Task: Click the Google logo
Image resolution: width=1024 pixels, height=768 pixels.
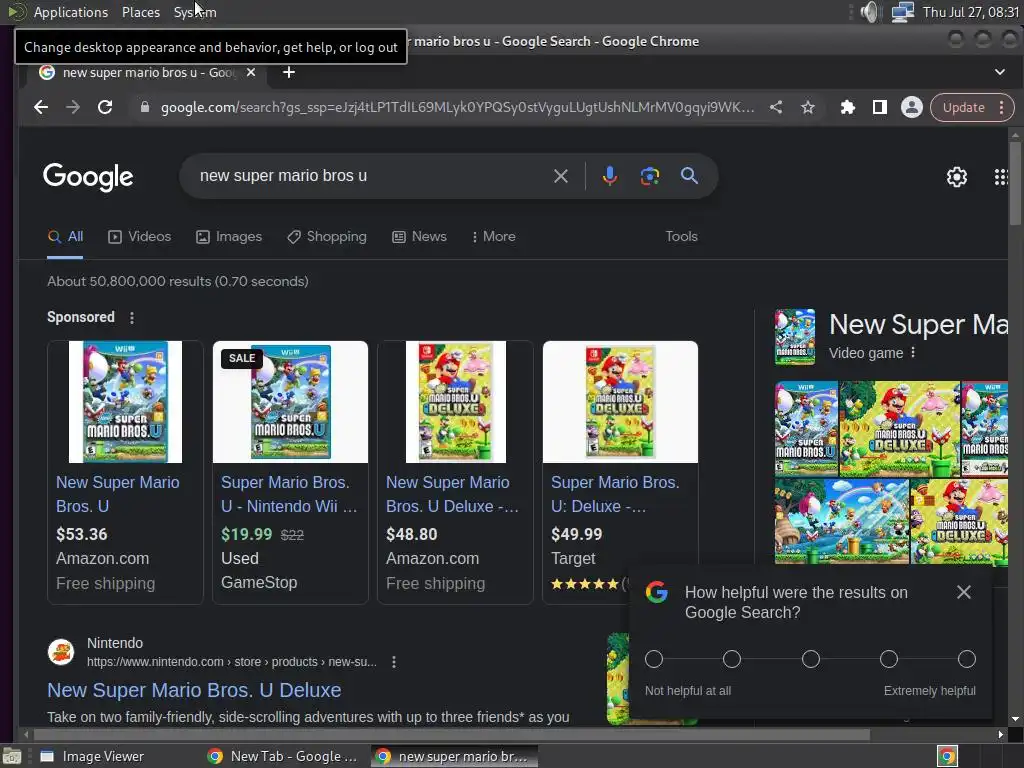Action: click(x=88, y=177)
